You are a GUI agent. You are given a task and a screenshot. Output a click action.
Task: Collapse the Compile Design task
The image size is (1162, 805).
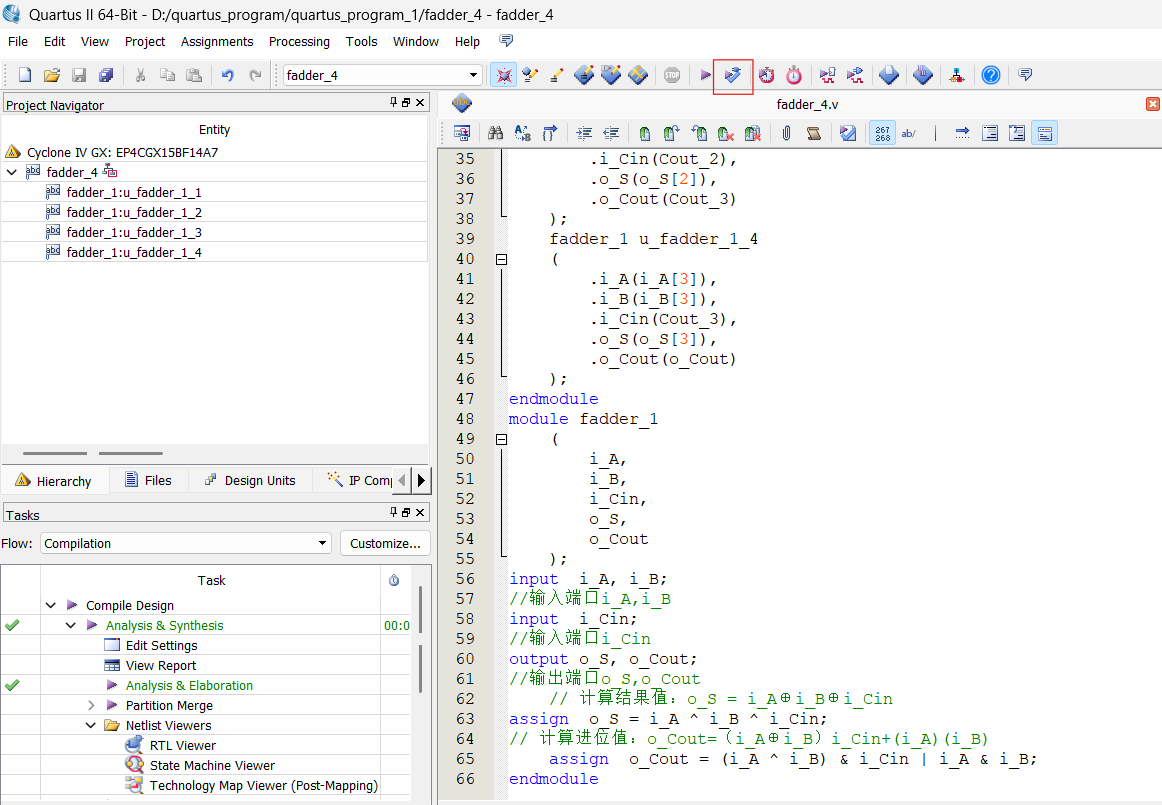click(50, 605)
